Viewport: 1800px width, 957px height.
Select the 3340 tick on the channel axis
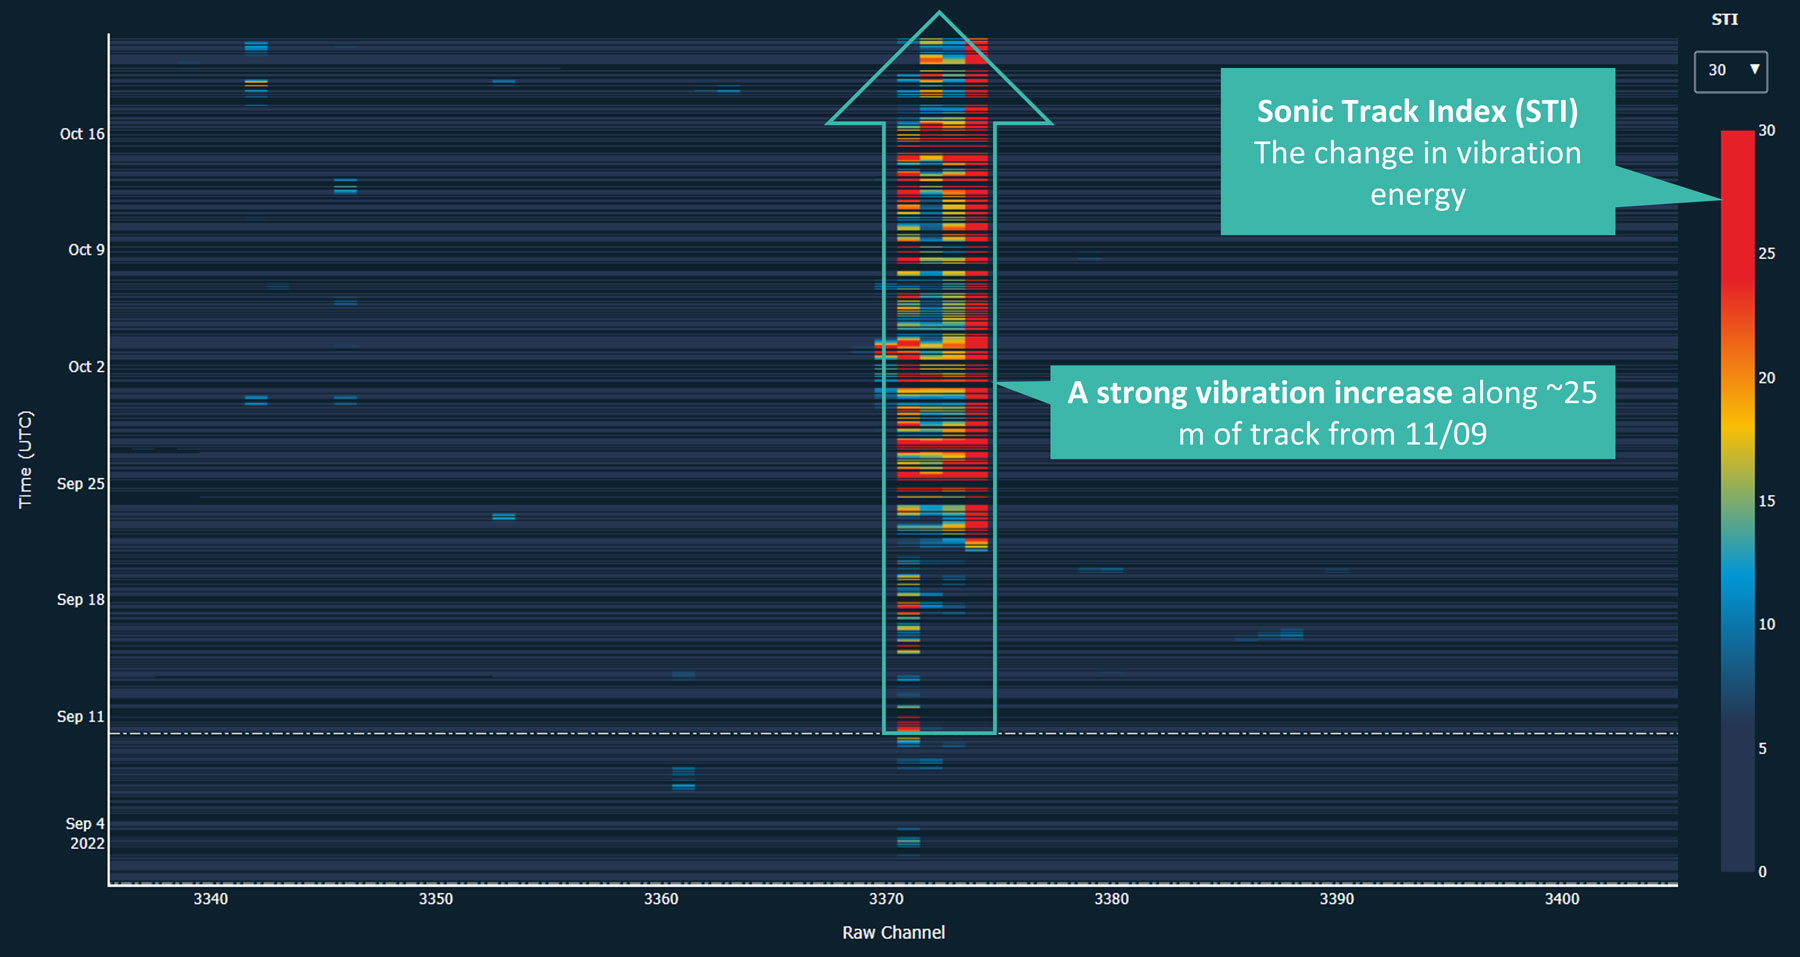[x=210, y=899]
